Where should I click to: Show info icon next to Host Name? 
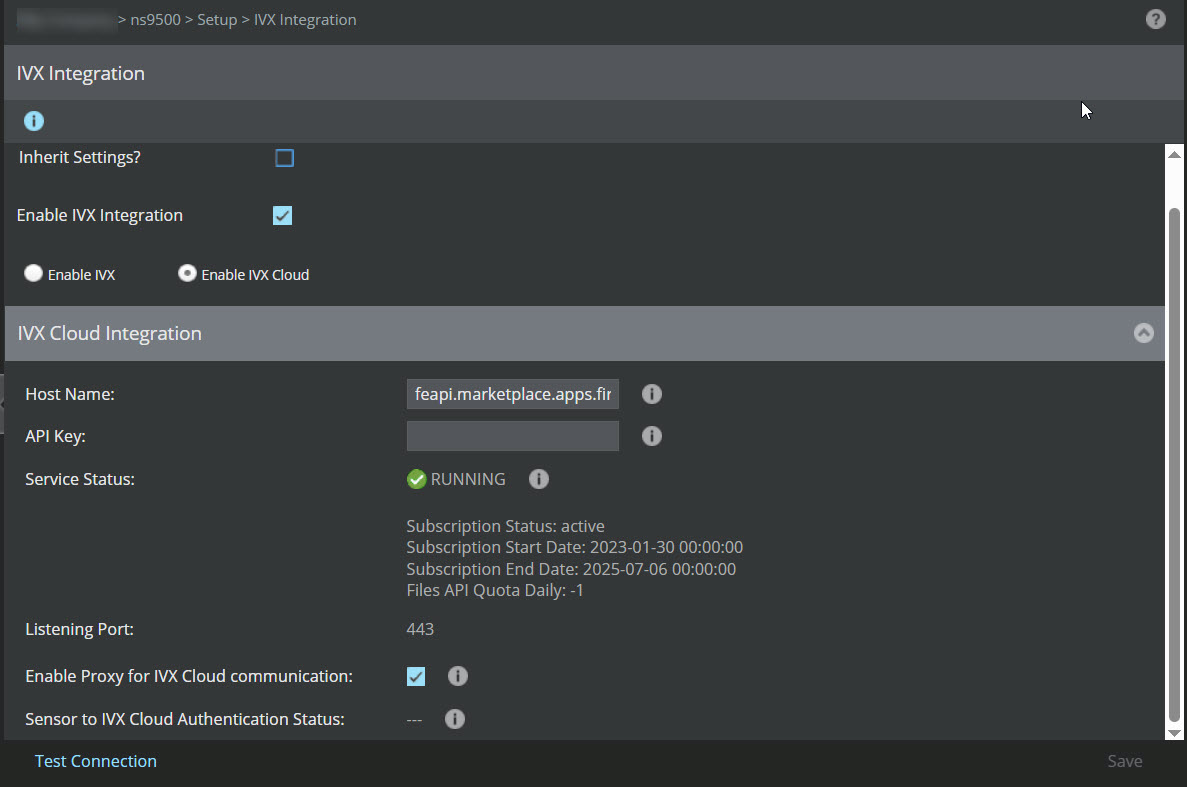(x=652, y=394)
